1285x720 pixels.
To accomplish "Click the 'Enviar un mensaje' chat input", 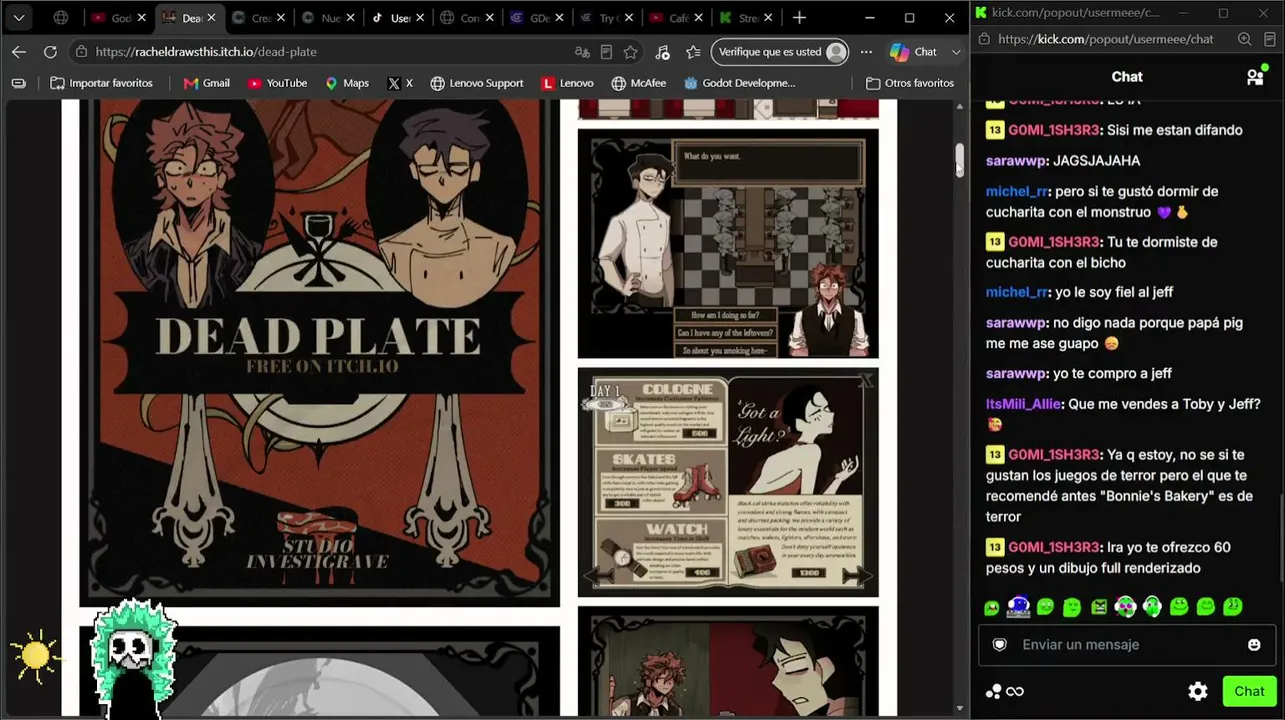I will pos(1127,645).
